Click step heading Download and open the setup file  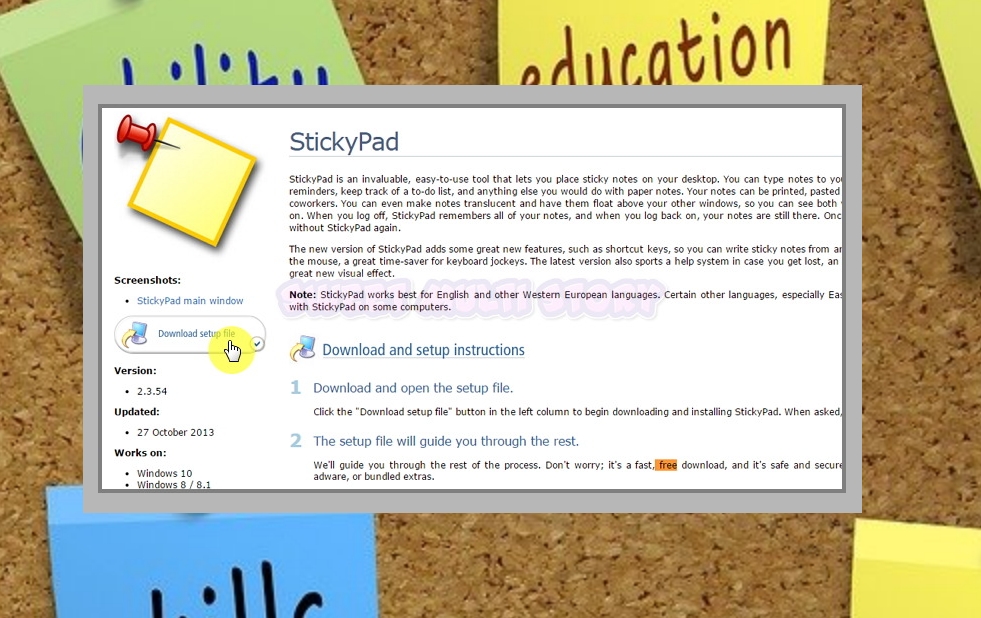(x=413, y=388)
